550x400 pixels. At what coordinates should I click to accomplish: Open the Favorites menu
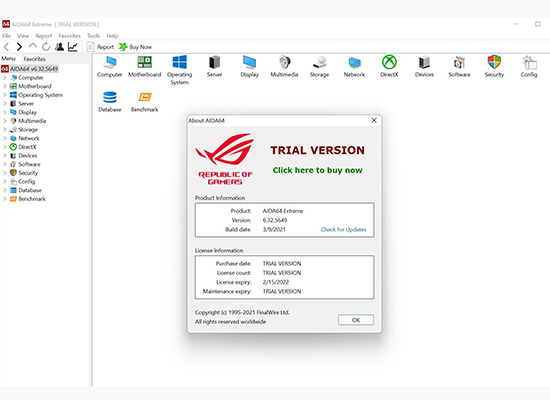pos(69,36)
